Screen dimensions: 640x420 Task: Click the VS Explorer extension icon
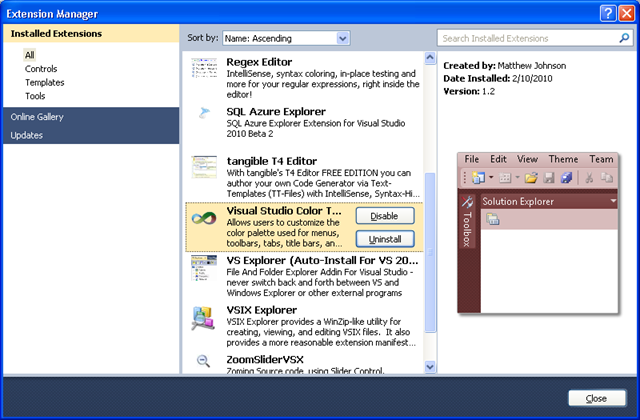(x=204, y=268)
